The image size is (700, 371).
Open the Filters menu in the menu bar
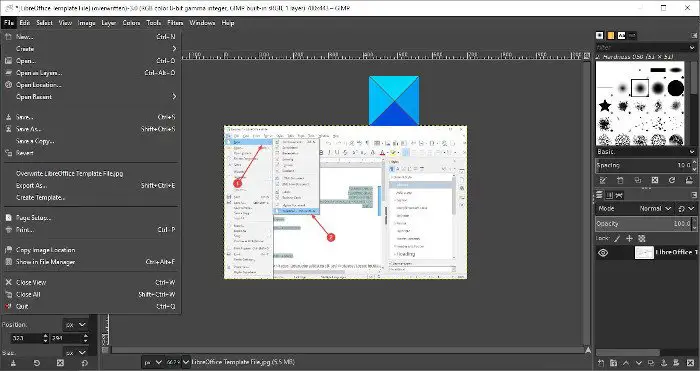coord(175,23)
